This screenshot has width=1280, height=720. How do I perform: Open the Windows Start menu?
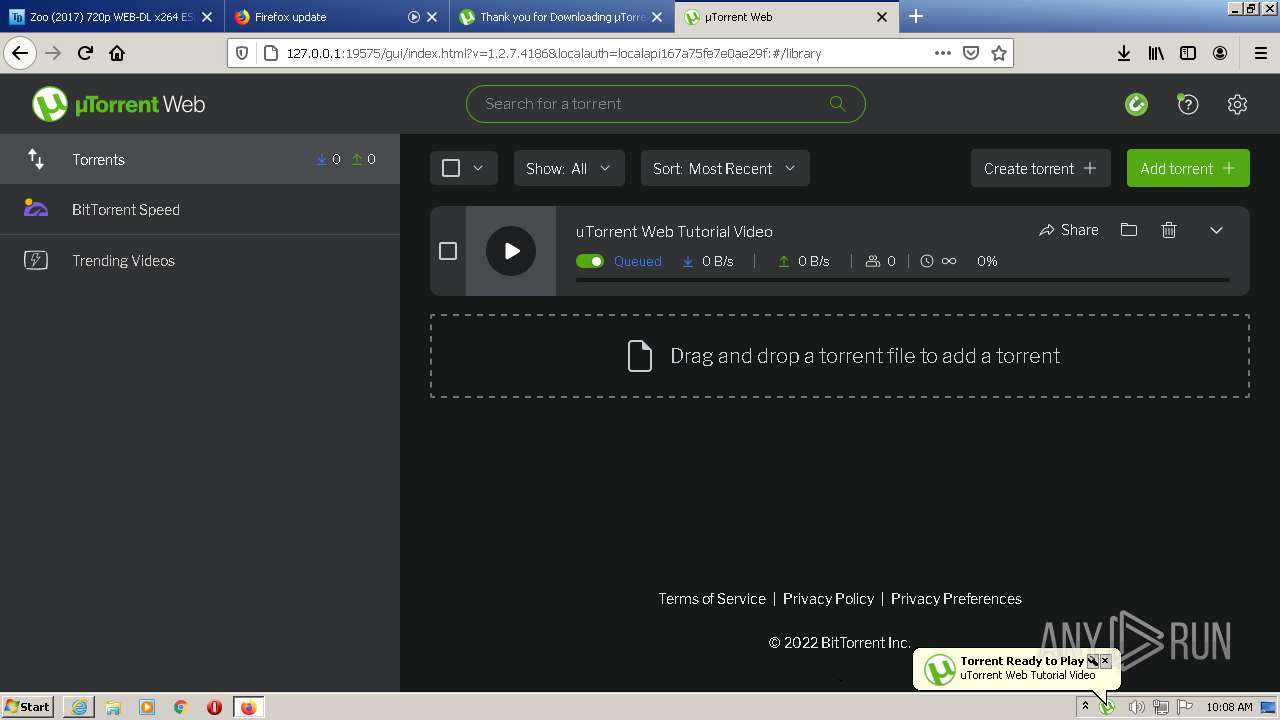(x=29, y=706)
